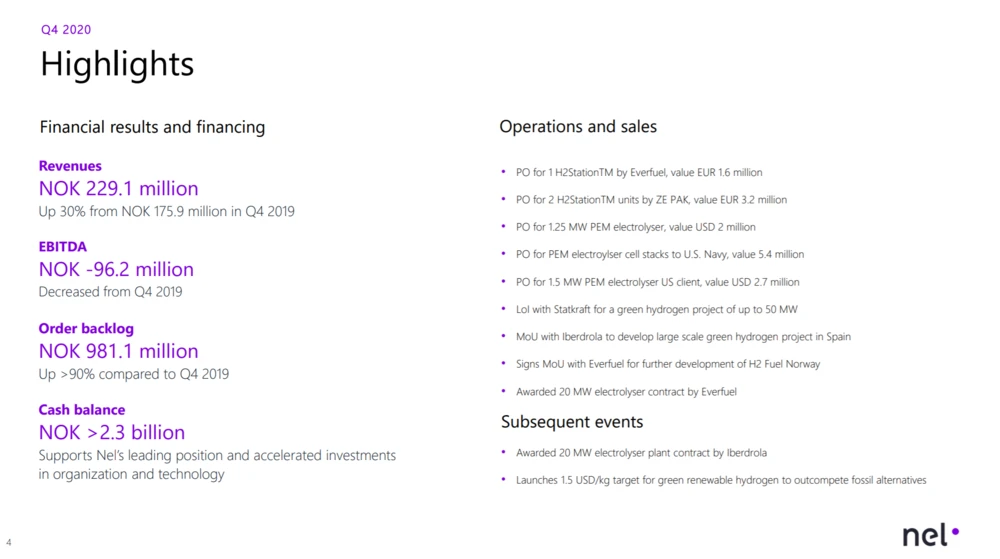The image size is (1000, 559).
Task: Click the Revenues label
Action: click(x=70, y=166)
